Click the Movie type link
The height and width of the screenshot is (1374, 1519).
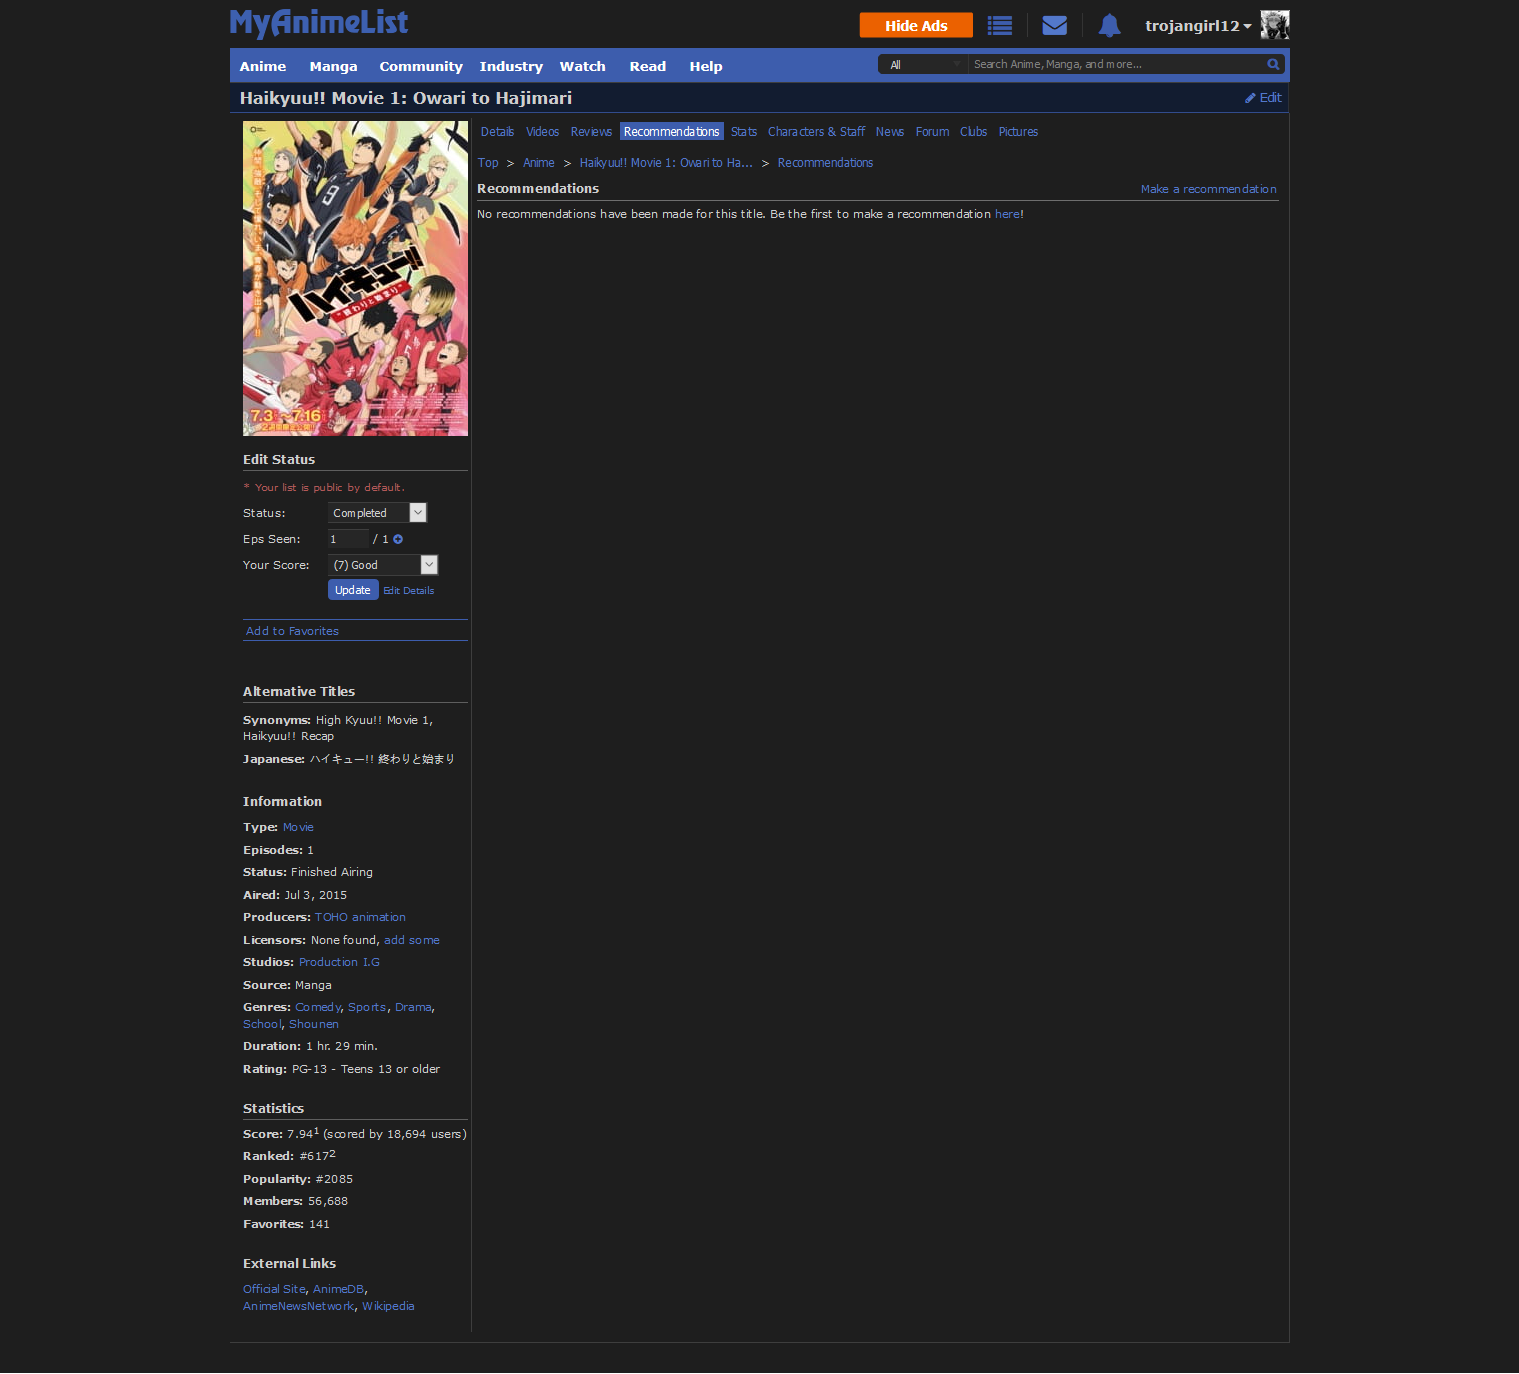[x=298, y=827]
